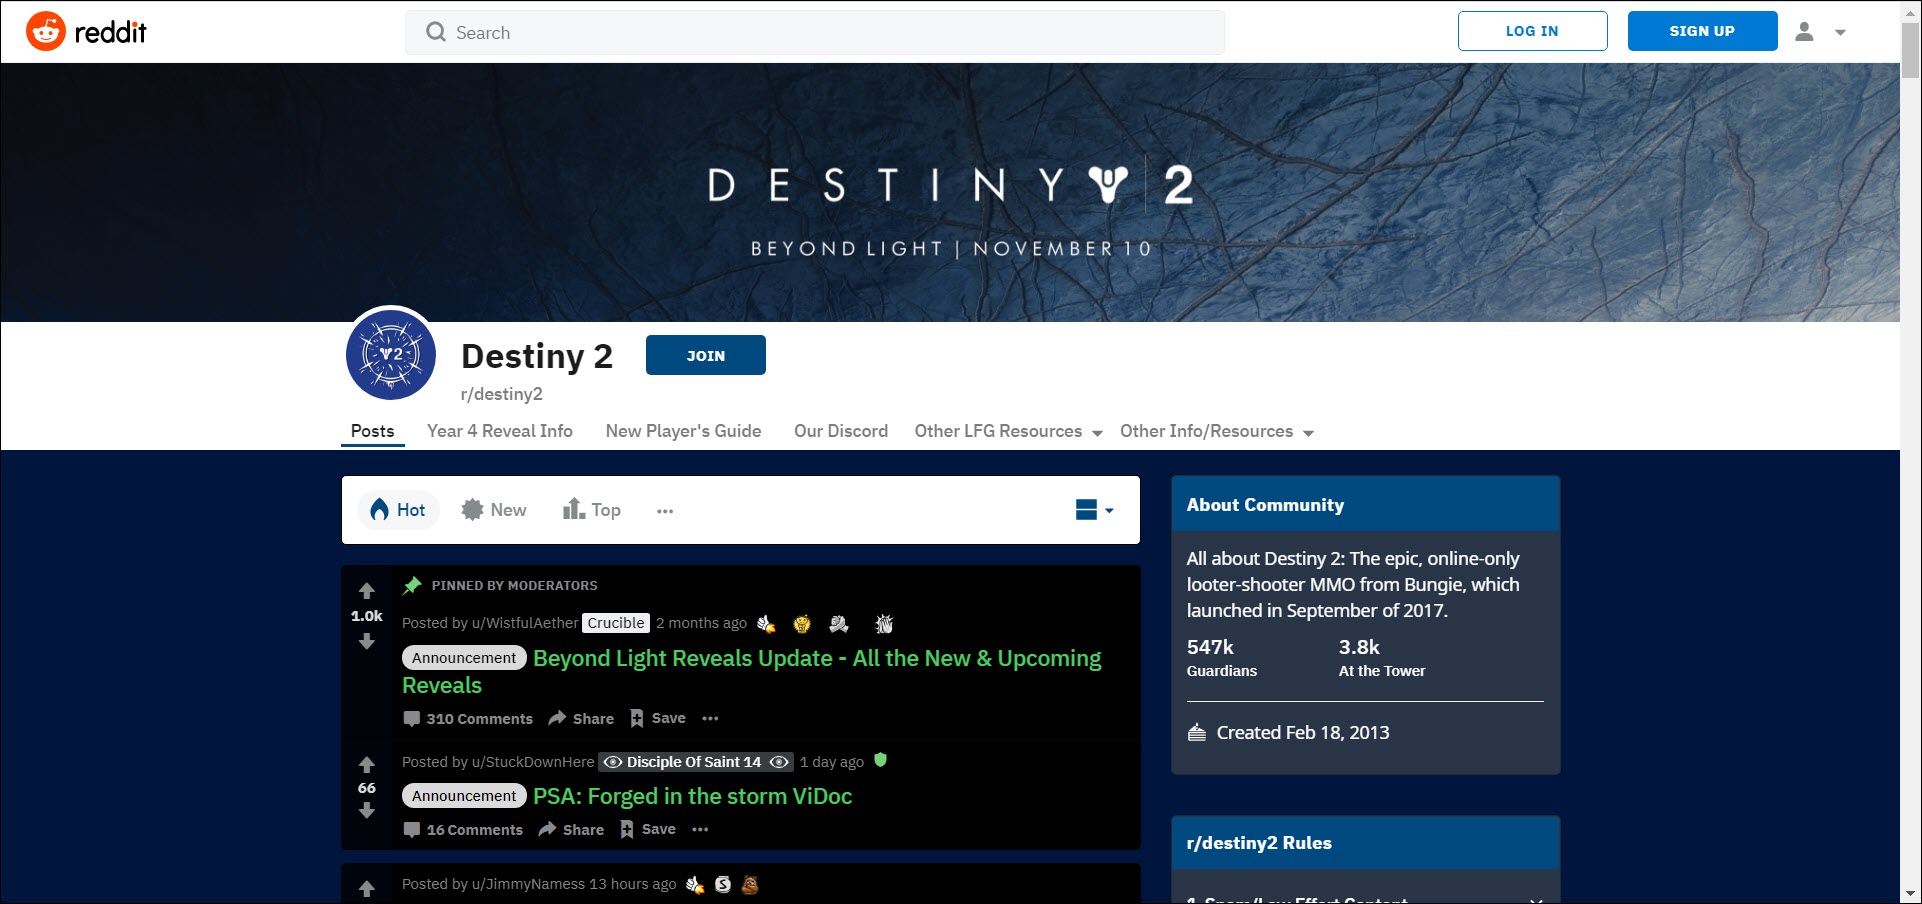1922x904 pixels.
Task: Click the Crucible user flair
Action: click(616, 623)
